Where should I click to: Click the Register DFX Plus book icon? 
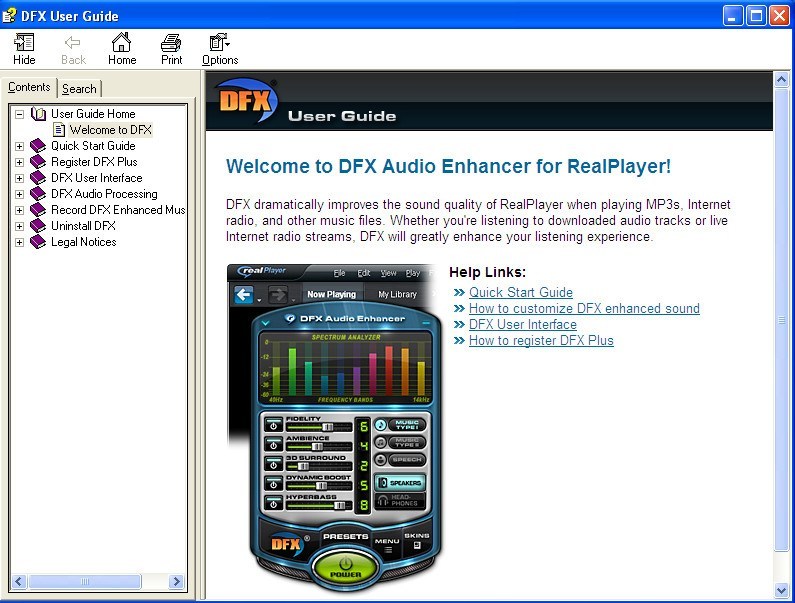coord(38,162)
